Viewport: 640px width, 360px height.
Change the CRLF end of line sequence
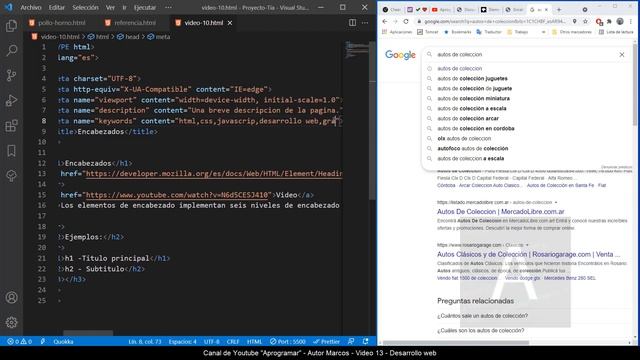click(x=233, y=342)
